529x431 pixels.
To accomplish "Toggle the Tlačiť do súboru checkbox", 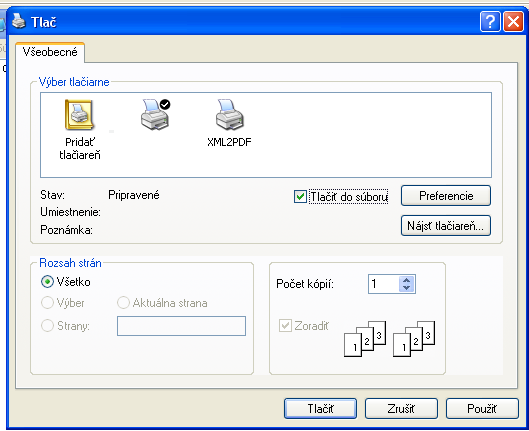I will [300, 196].
